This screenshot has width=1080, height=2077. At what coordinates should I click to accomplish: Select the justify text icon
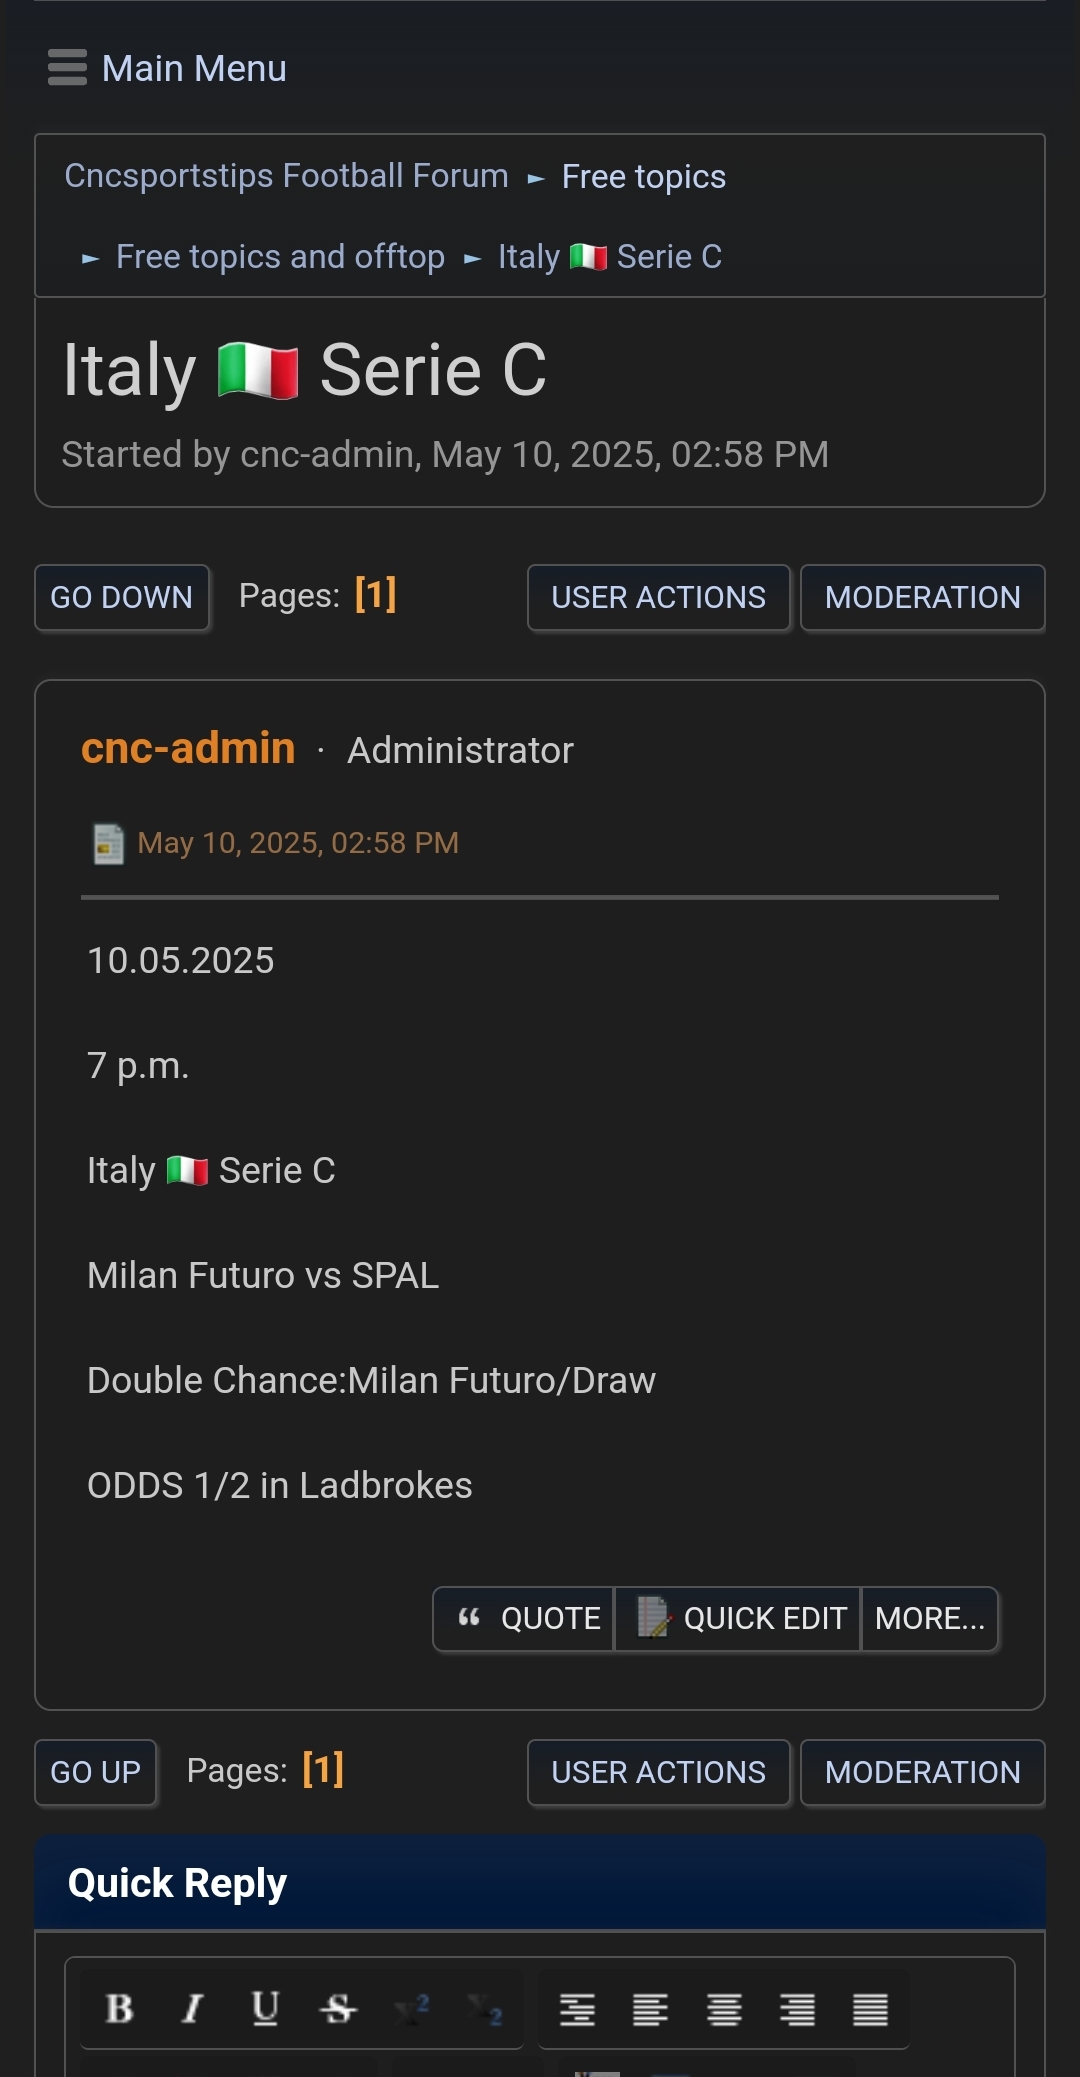pos(870,2009)
